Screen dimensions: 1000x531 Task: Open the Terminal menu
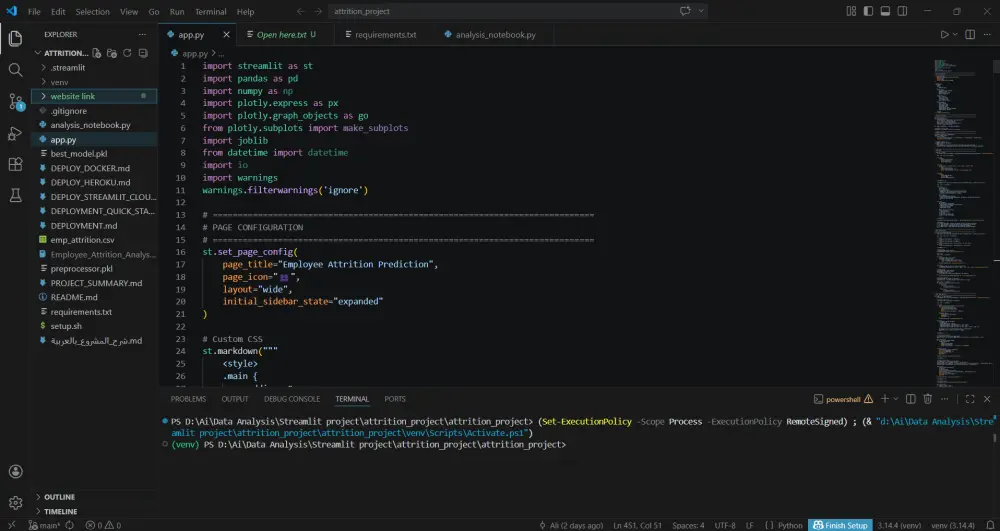point(210,11)
